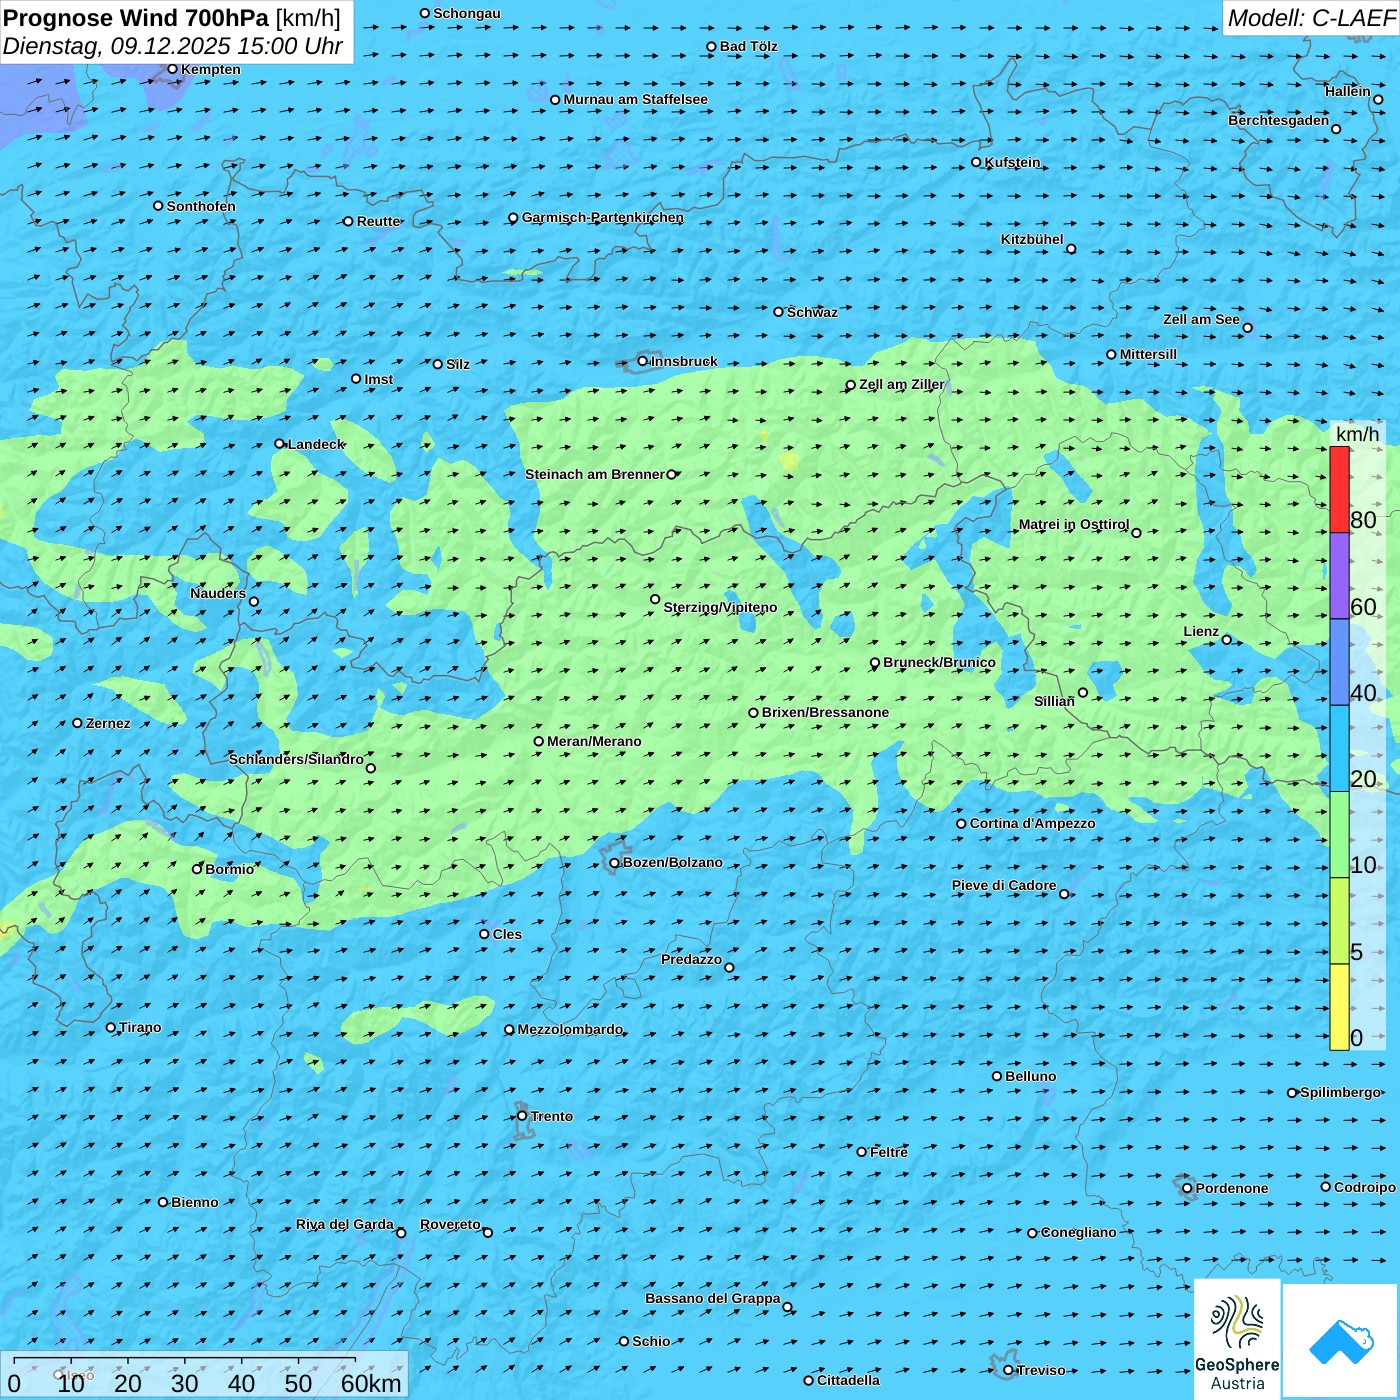Image resolution: width=1400 pixels, height=1400 pixels.
Task: Click the "km/h" unit label above the legend
Action: 1357,434
